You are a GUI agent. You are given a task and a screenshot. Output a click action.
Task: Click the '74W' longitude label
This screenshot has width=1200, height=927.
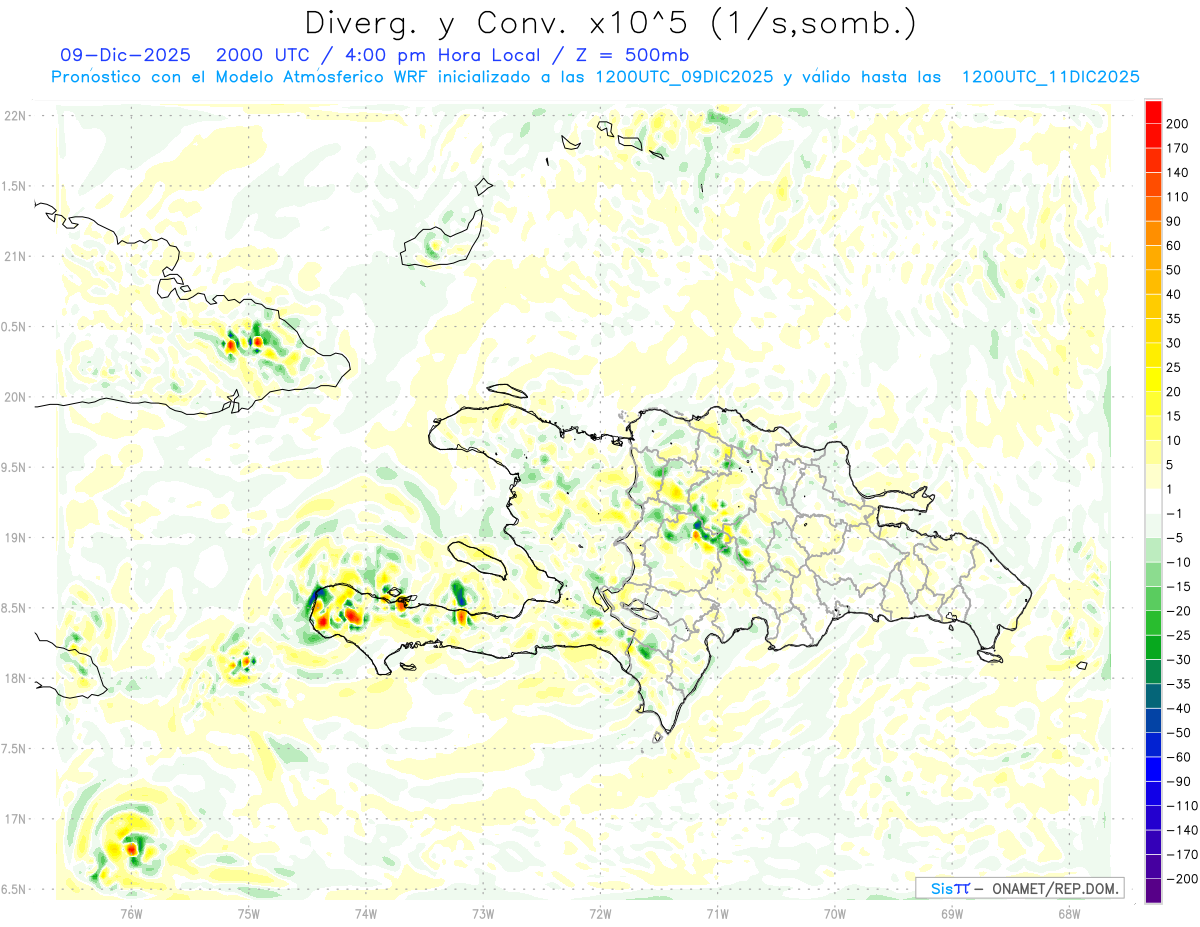[x=365, y=913]
